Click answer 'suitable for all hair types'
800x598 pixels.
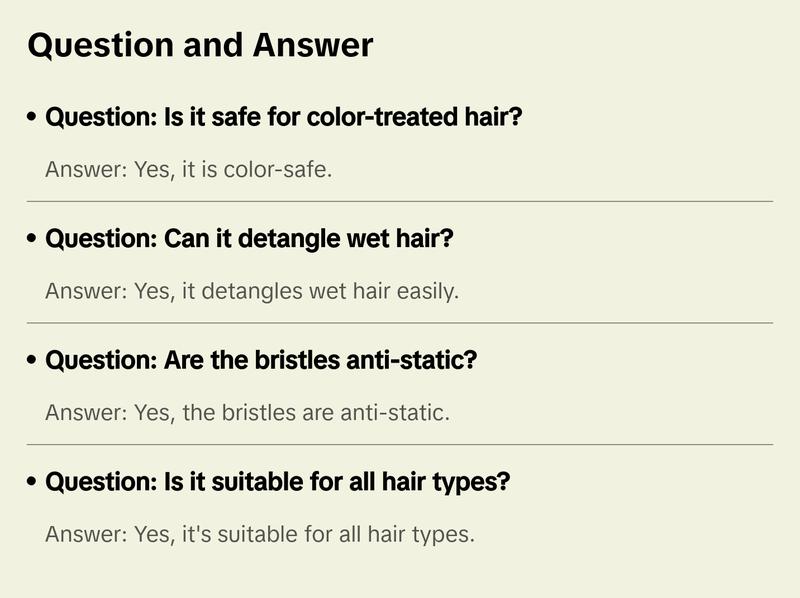pyautogui.click(x=260, y=534)
